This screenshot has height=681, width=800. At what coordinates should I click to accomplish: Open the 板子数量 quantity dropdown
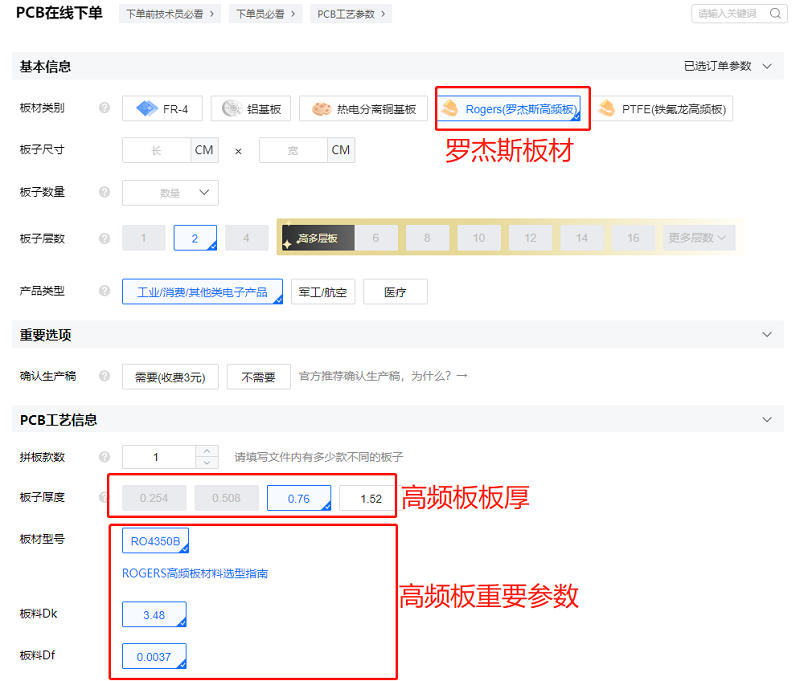[170, 192]
